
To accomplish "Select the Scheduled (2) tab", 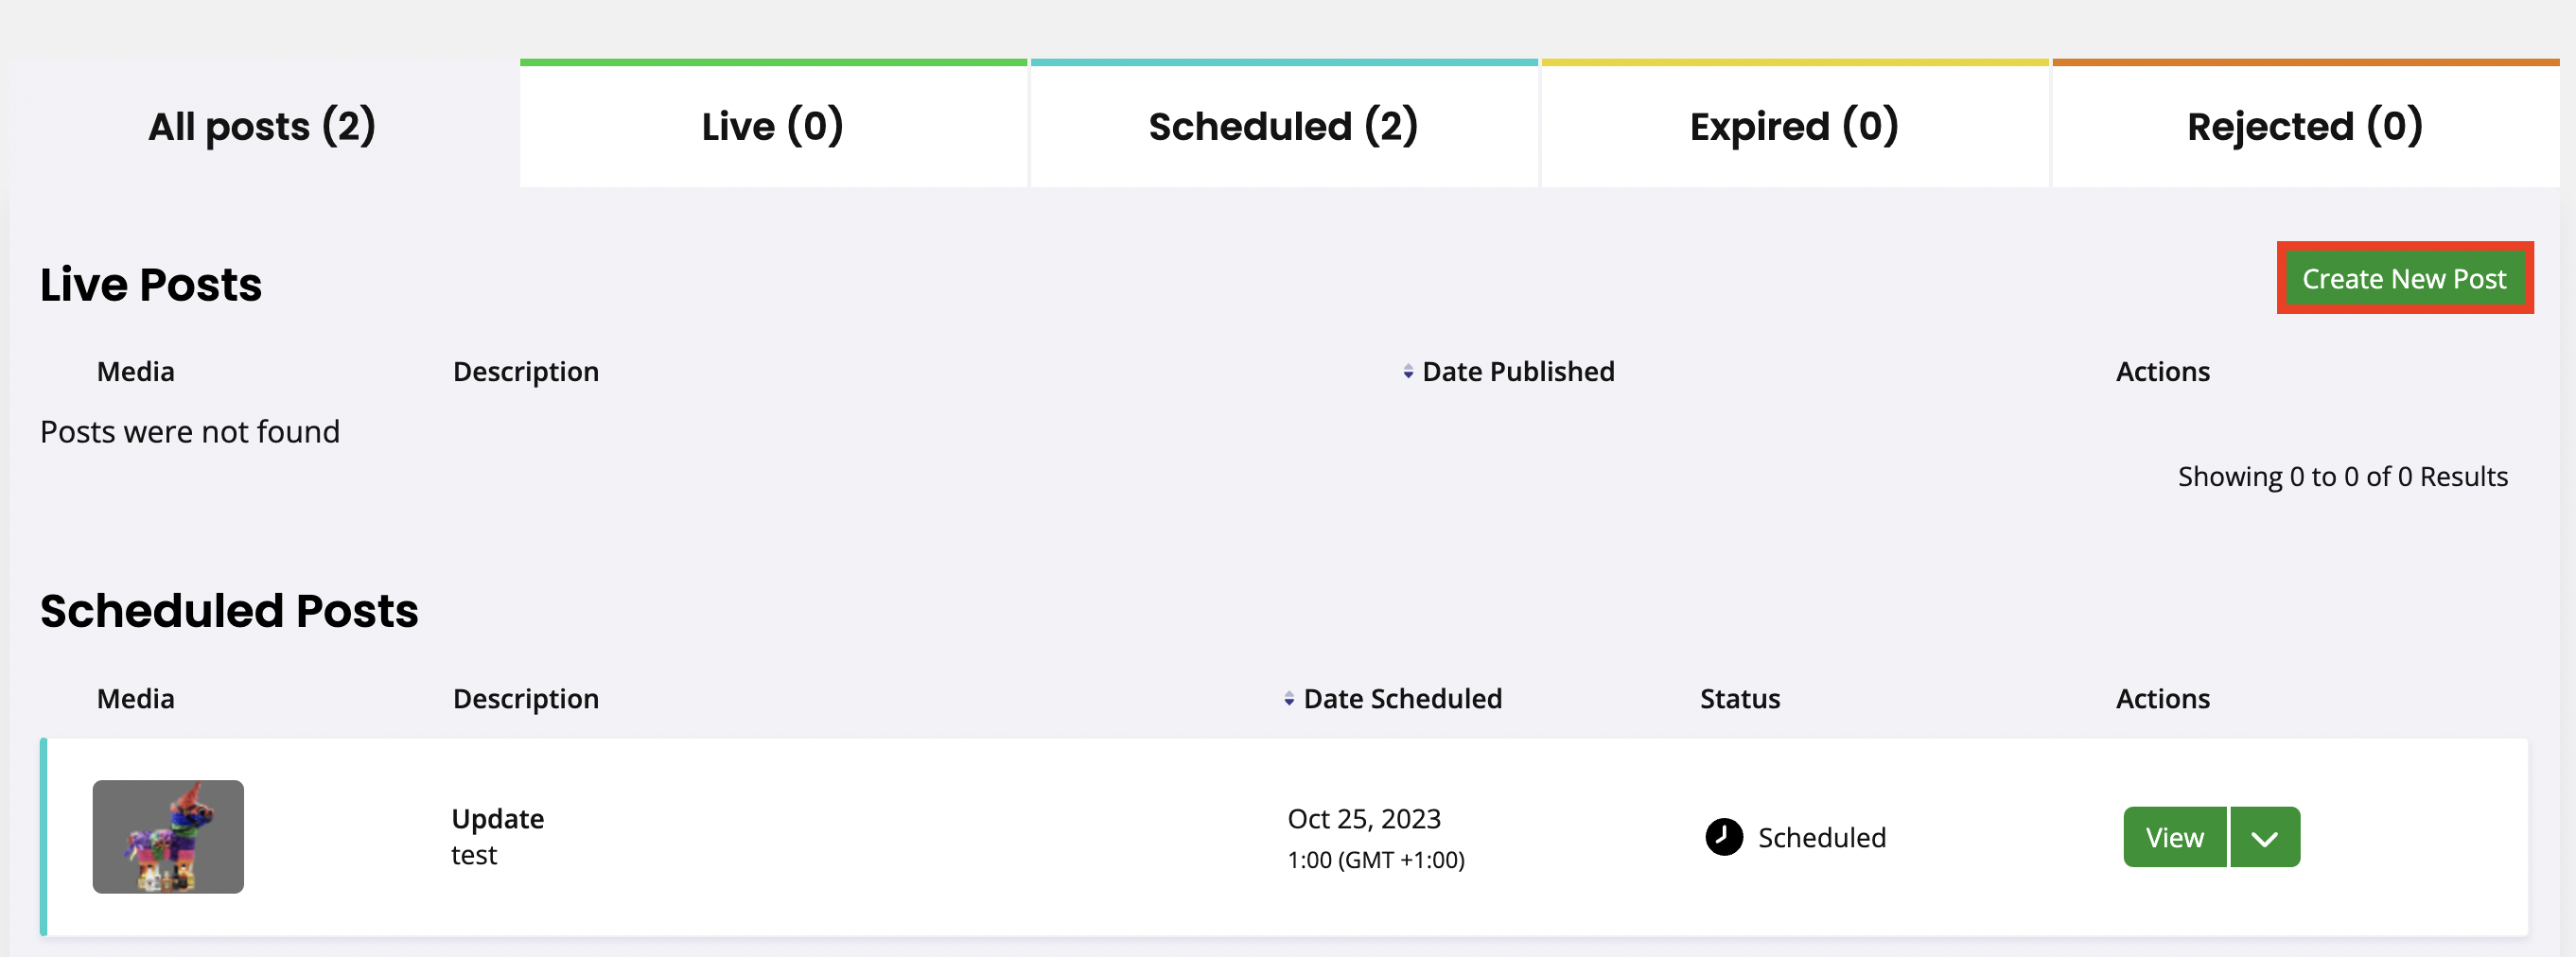I will coord(1283,126).
